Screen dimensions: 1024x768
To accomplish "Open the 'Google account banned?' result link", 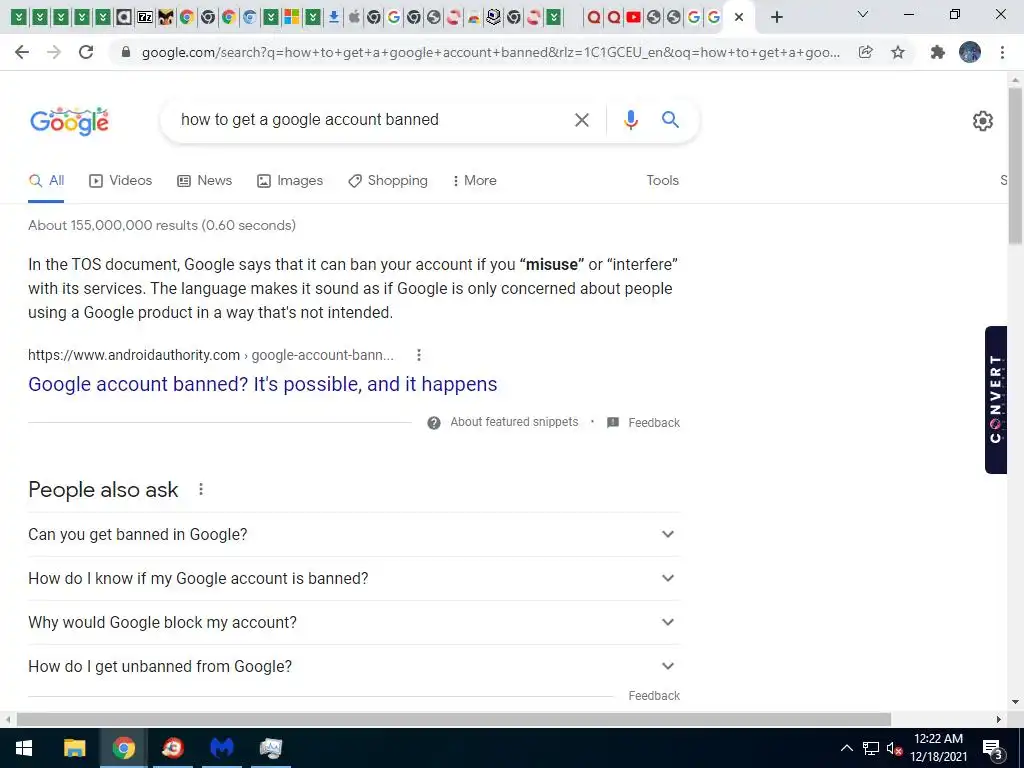I will coord(263,384).
